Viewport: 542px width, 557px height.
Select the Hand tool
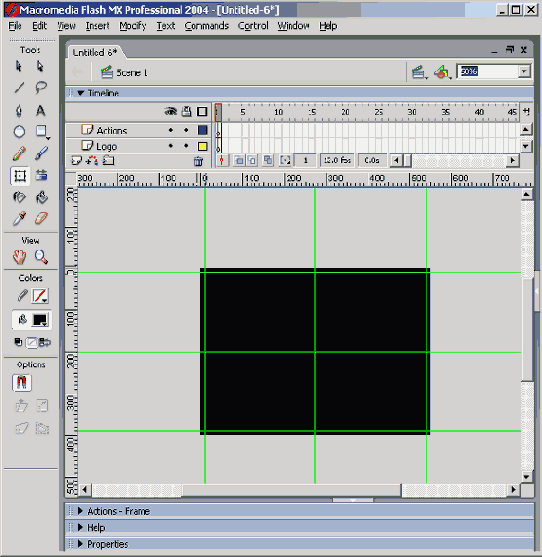pyautogui.click(x=20, y=257)
